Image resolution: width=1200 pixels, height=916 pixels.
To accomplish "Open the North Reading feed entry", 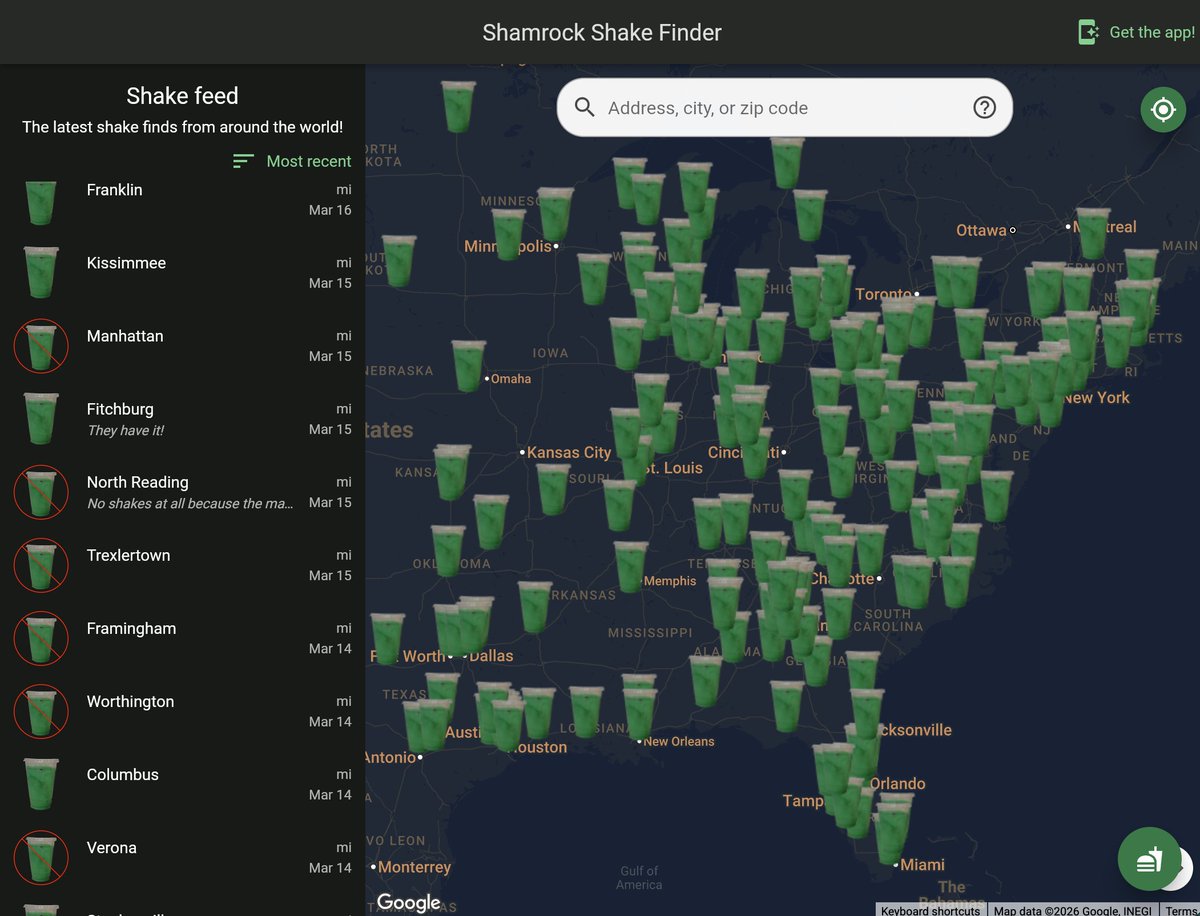I will click(182, 492).
